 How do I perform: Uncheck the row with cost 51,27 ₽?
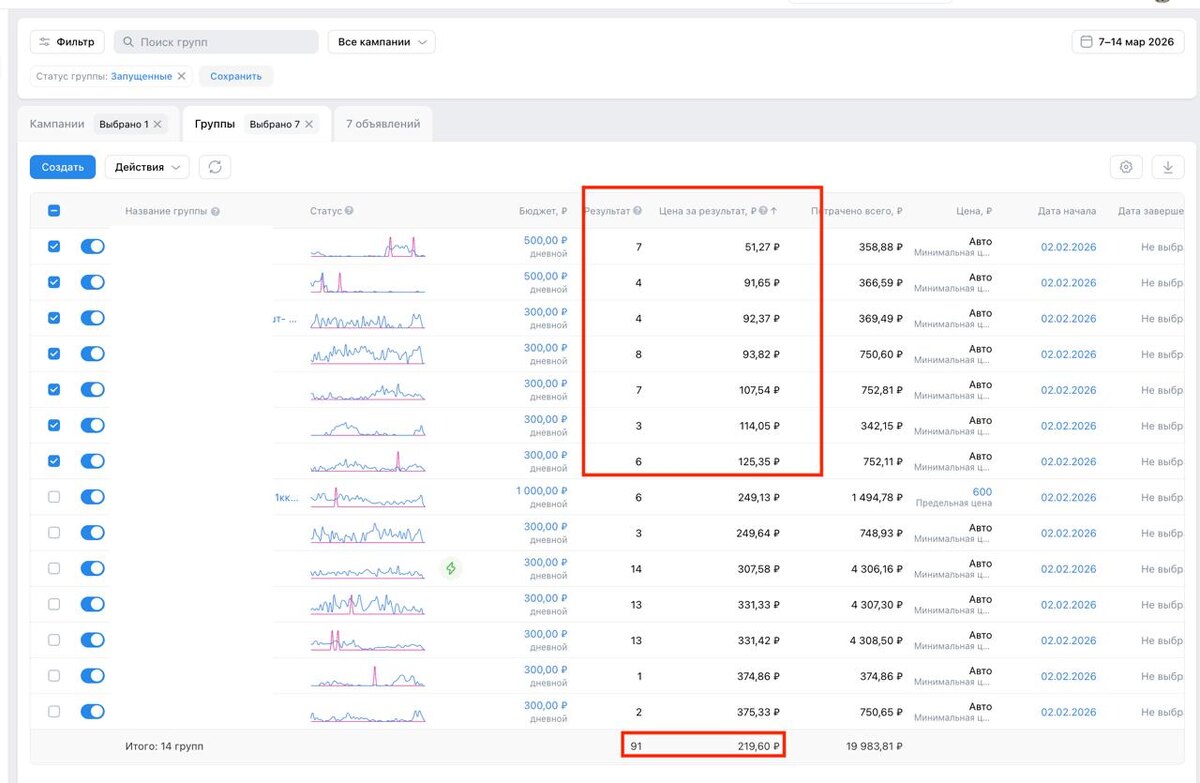[x=54, y=246]
